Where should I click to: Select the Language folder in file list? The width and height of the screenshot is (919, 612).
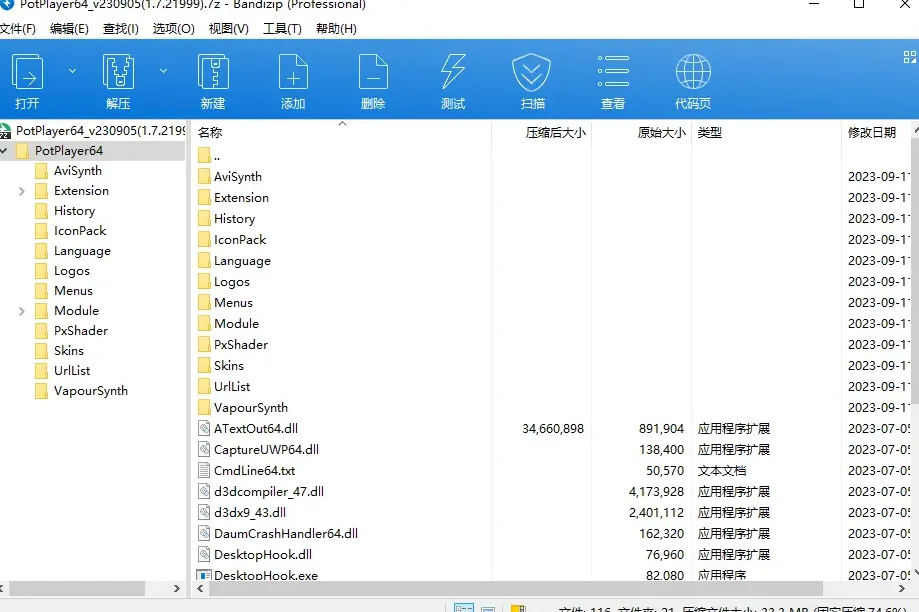(x=242, y=261)
